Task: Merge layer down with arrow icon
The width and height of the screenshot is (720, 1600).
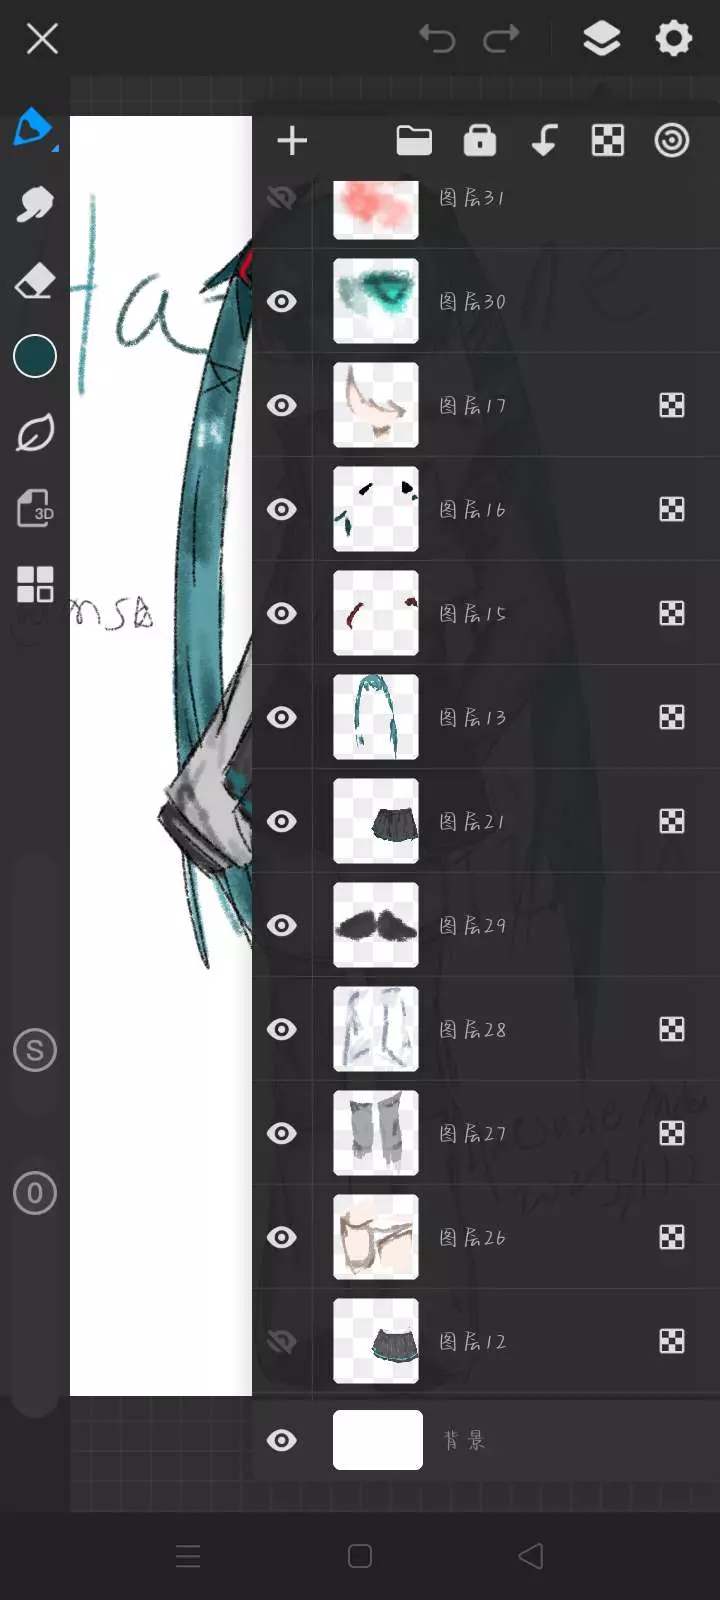Action: tap(544, 141)
